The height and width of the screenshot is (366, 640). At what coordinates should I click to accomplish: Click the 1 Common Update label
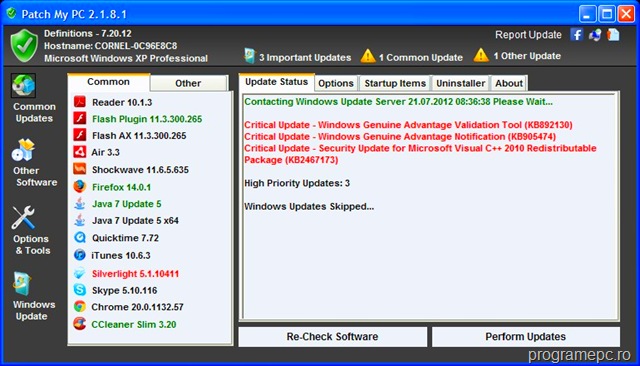pos(420,58)
